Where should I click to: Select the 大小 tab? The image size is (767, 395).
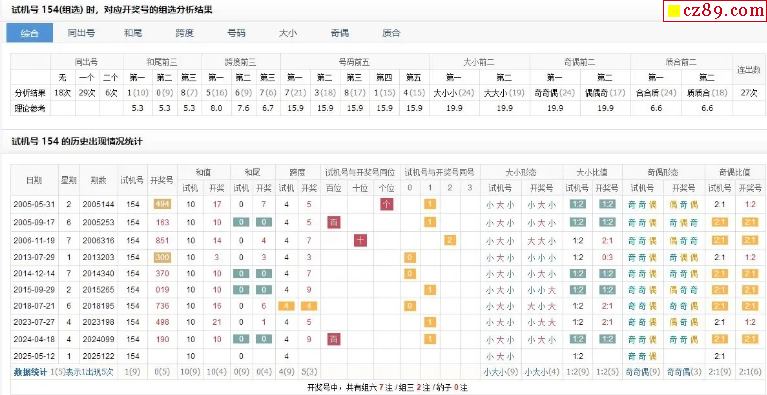pyautogui.click(x=288, y=33)
